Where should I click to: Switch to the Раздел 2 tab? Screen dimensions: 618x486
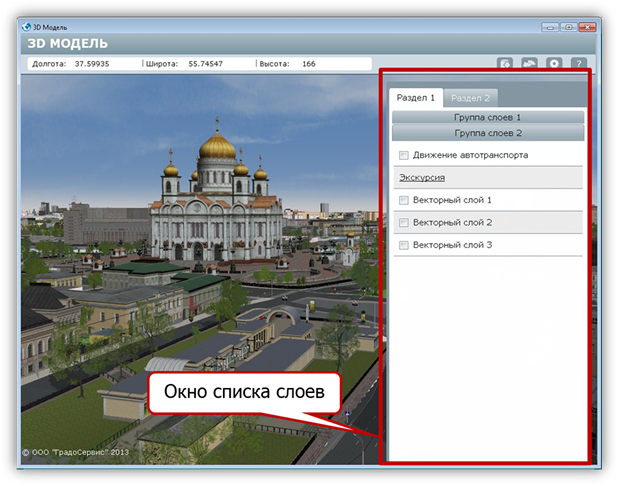[470, 98]
